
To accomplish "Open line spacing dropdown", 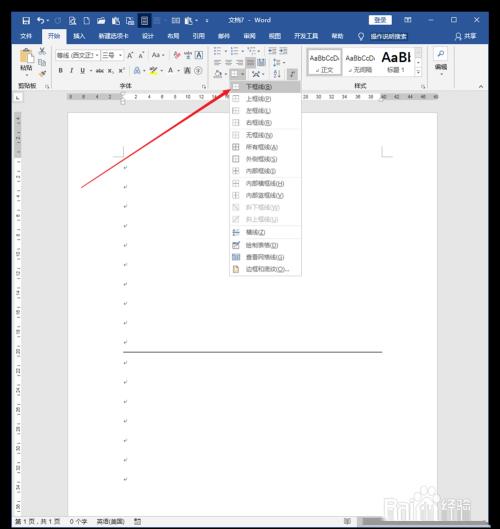I will tap(279, 62).
